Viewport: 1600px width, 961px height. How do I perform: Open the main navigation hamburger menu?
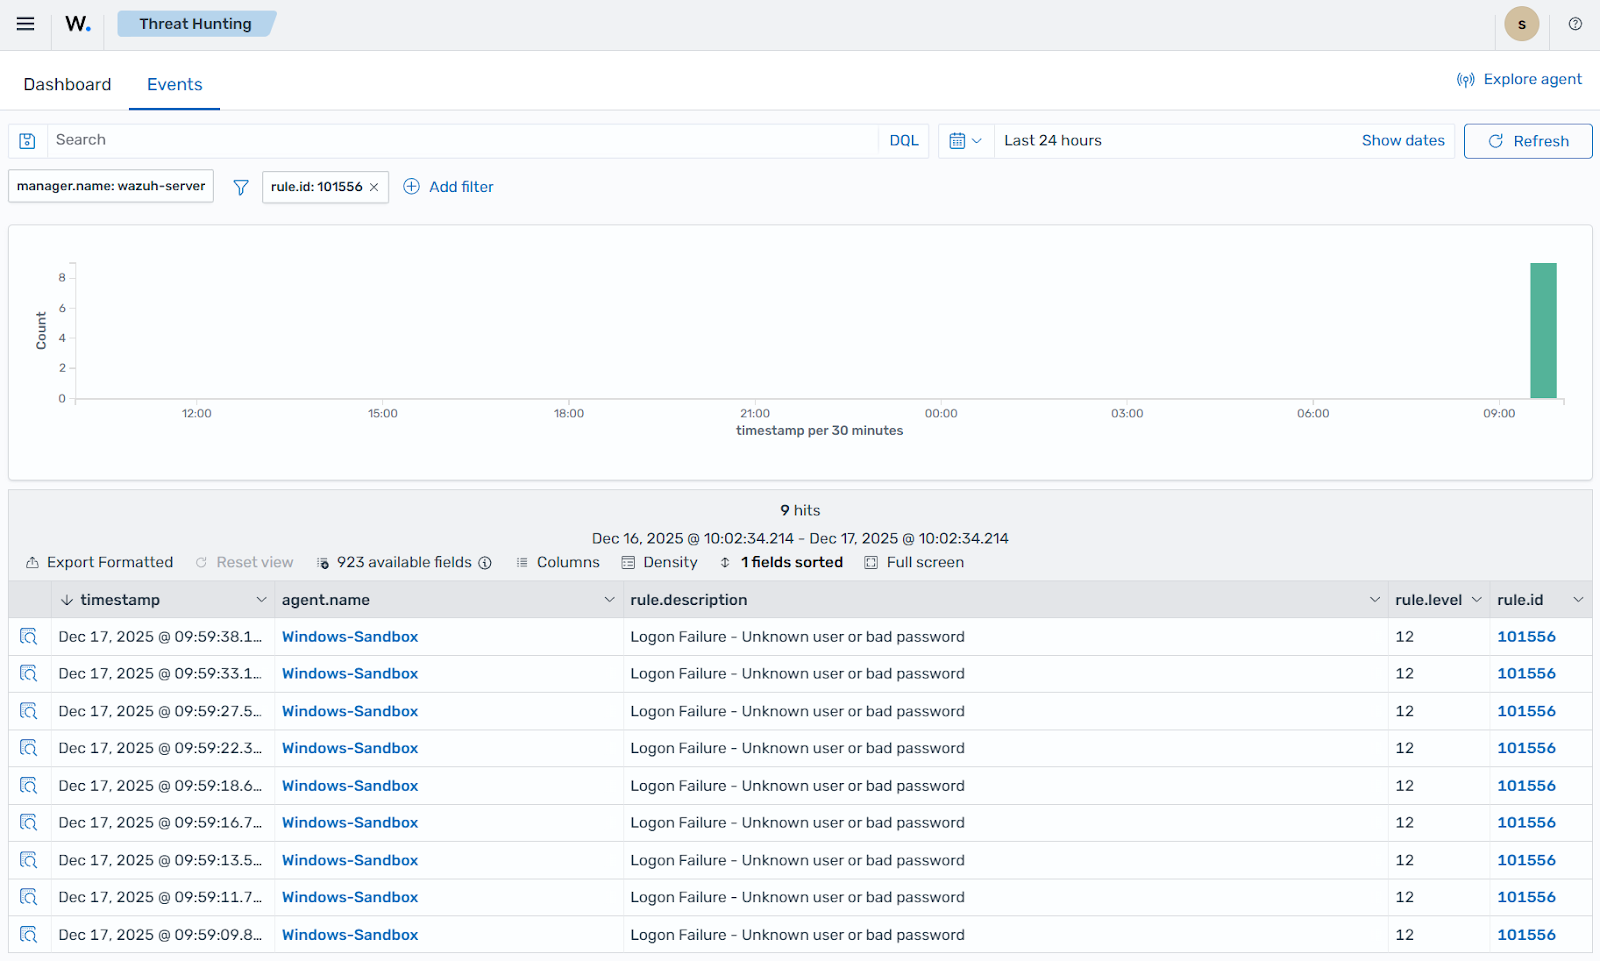coord(25,24)
